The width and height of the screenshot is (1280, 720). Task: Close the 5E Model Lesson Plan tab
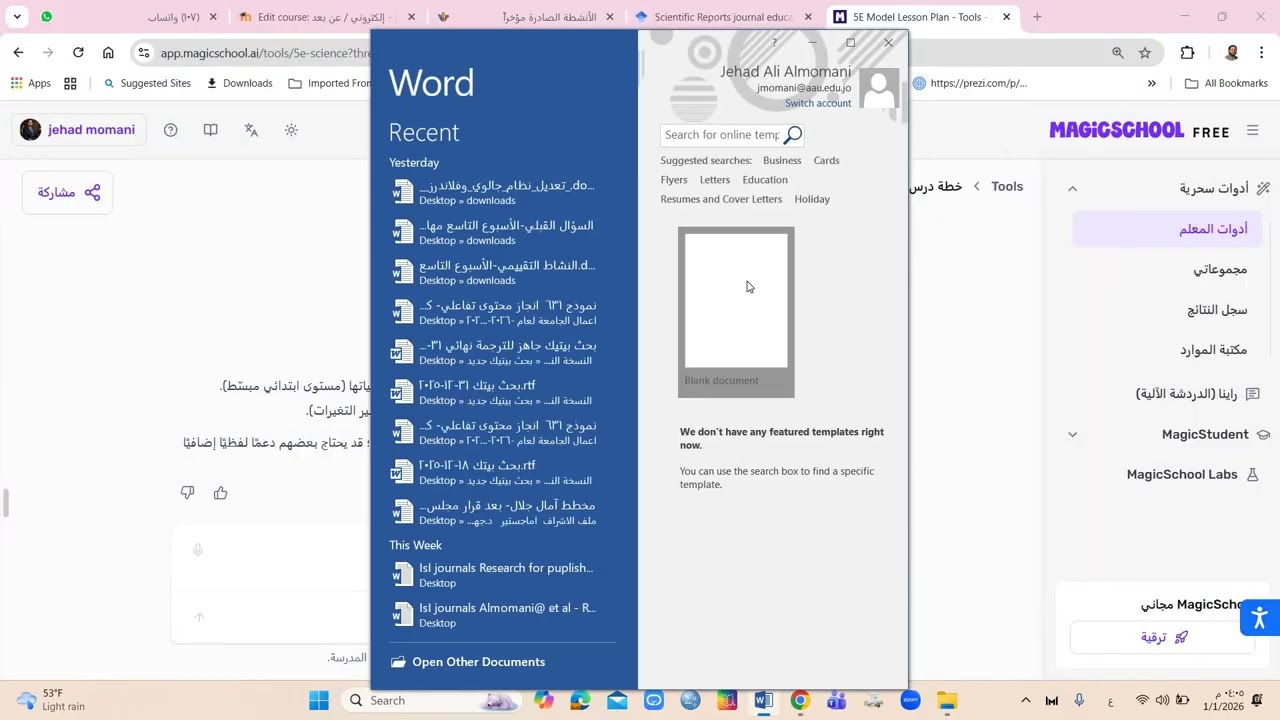coord(1006,17)
